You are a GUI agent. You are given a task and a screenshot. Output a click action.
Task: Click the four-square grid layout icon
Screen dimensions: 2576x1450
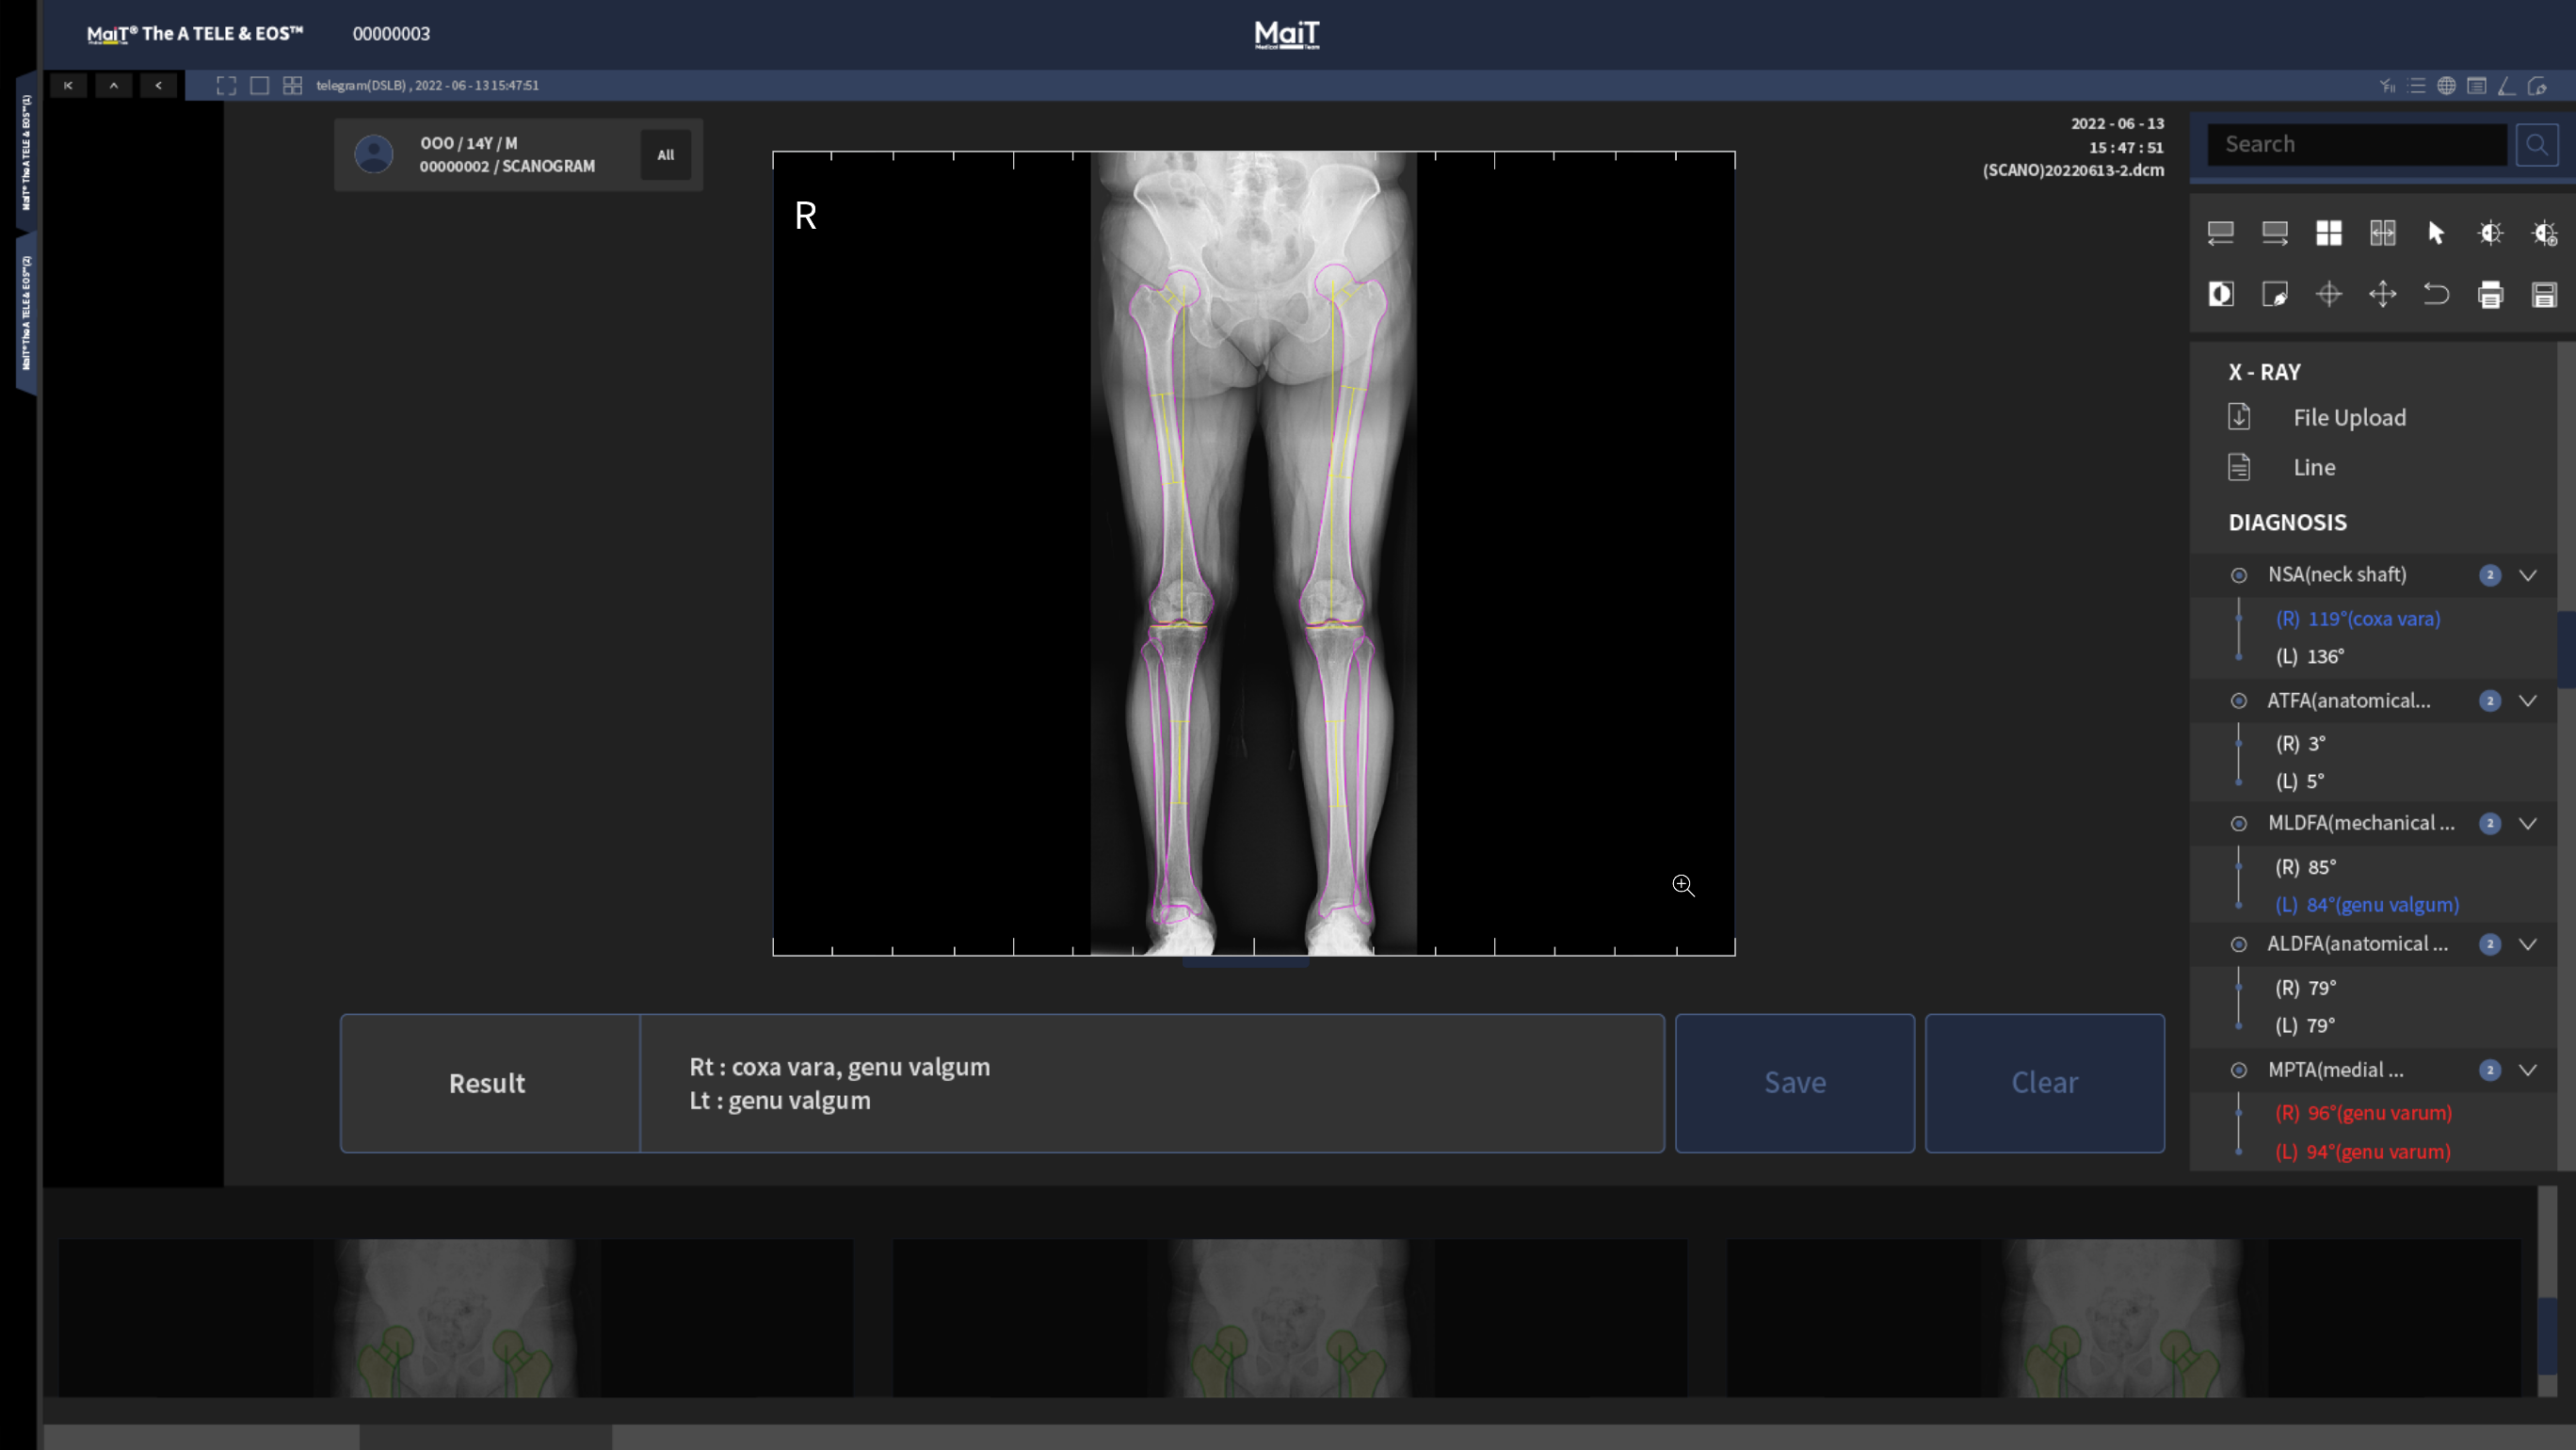(x=2328, y=233)
